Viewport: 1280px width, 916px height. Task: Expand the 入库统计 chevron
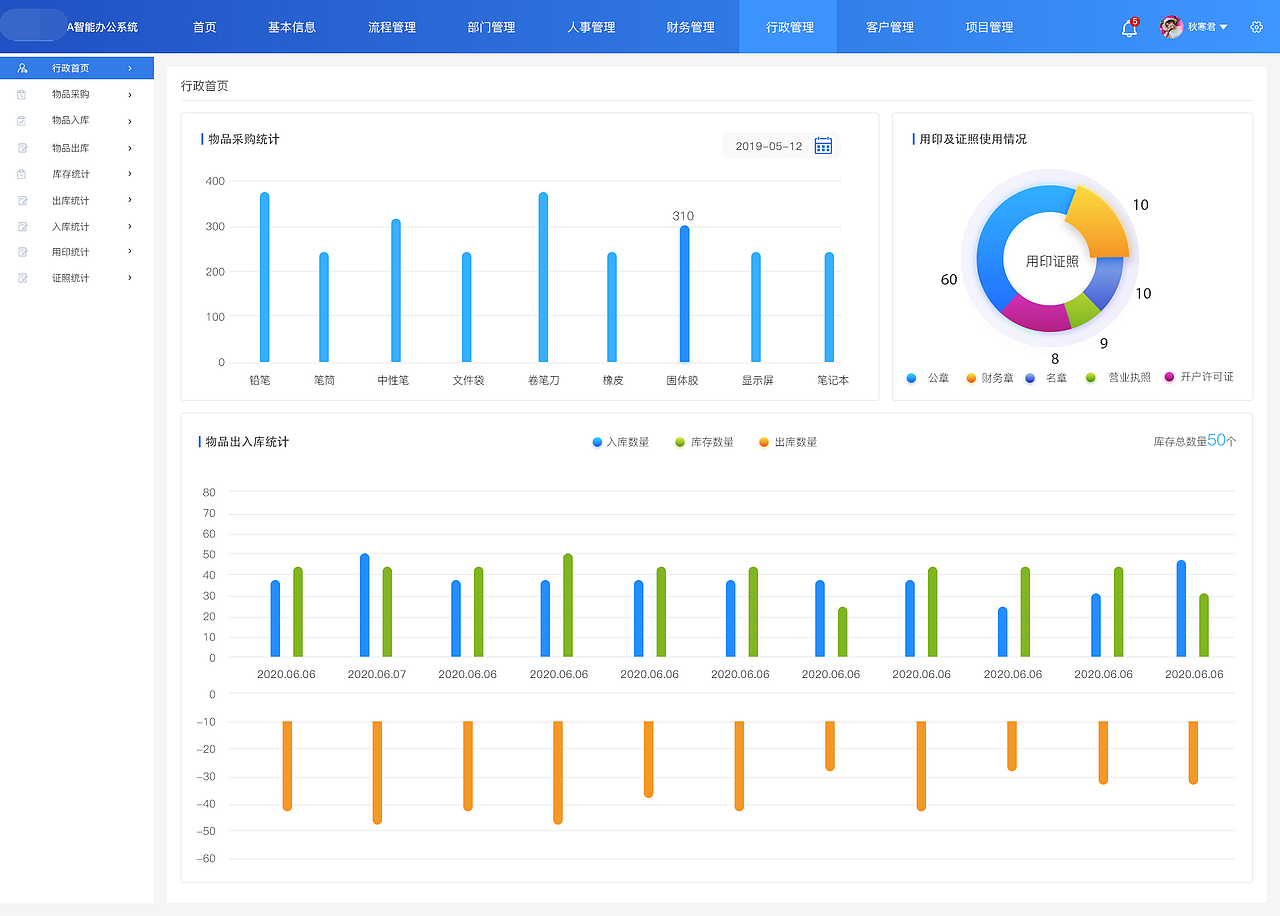pos(130,226)
